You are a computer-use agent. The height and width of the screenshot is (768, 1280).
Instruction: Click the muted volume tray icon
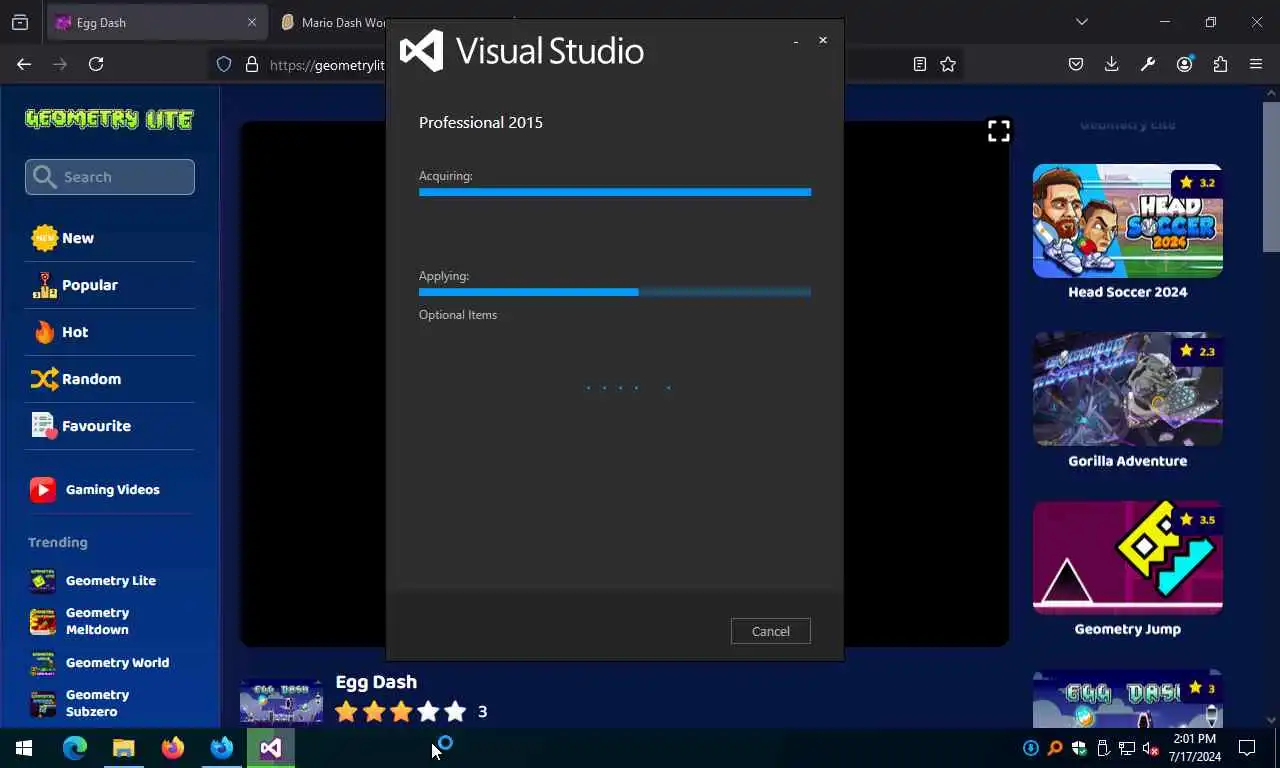[x=1151, y=748]
